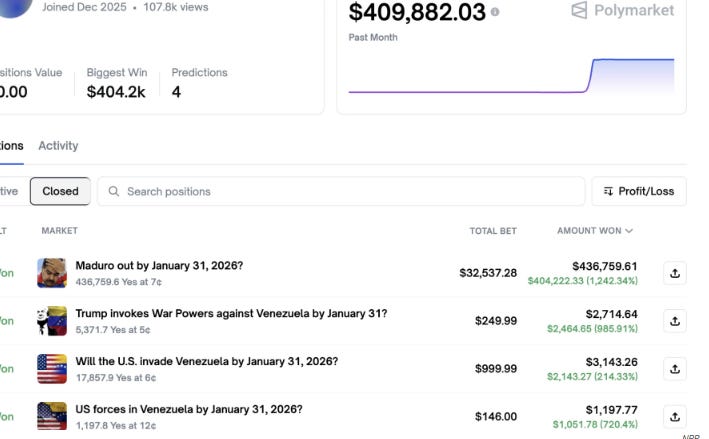Screen dimensions: 709x439
Task: Click the 17,857.9 Yes at 6¢ detail
Action: (116, 378)
